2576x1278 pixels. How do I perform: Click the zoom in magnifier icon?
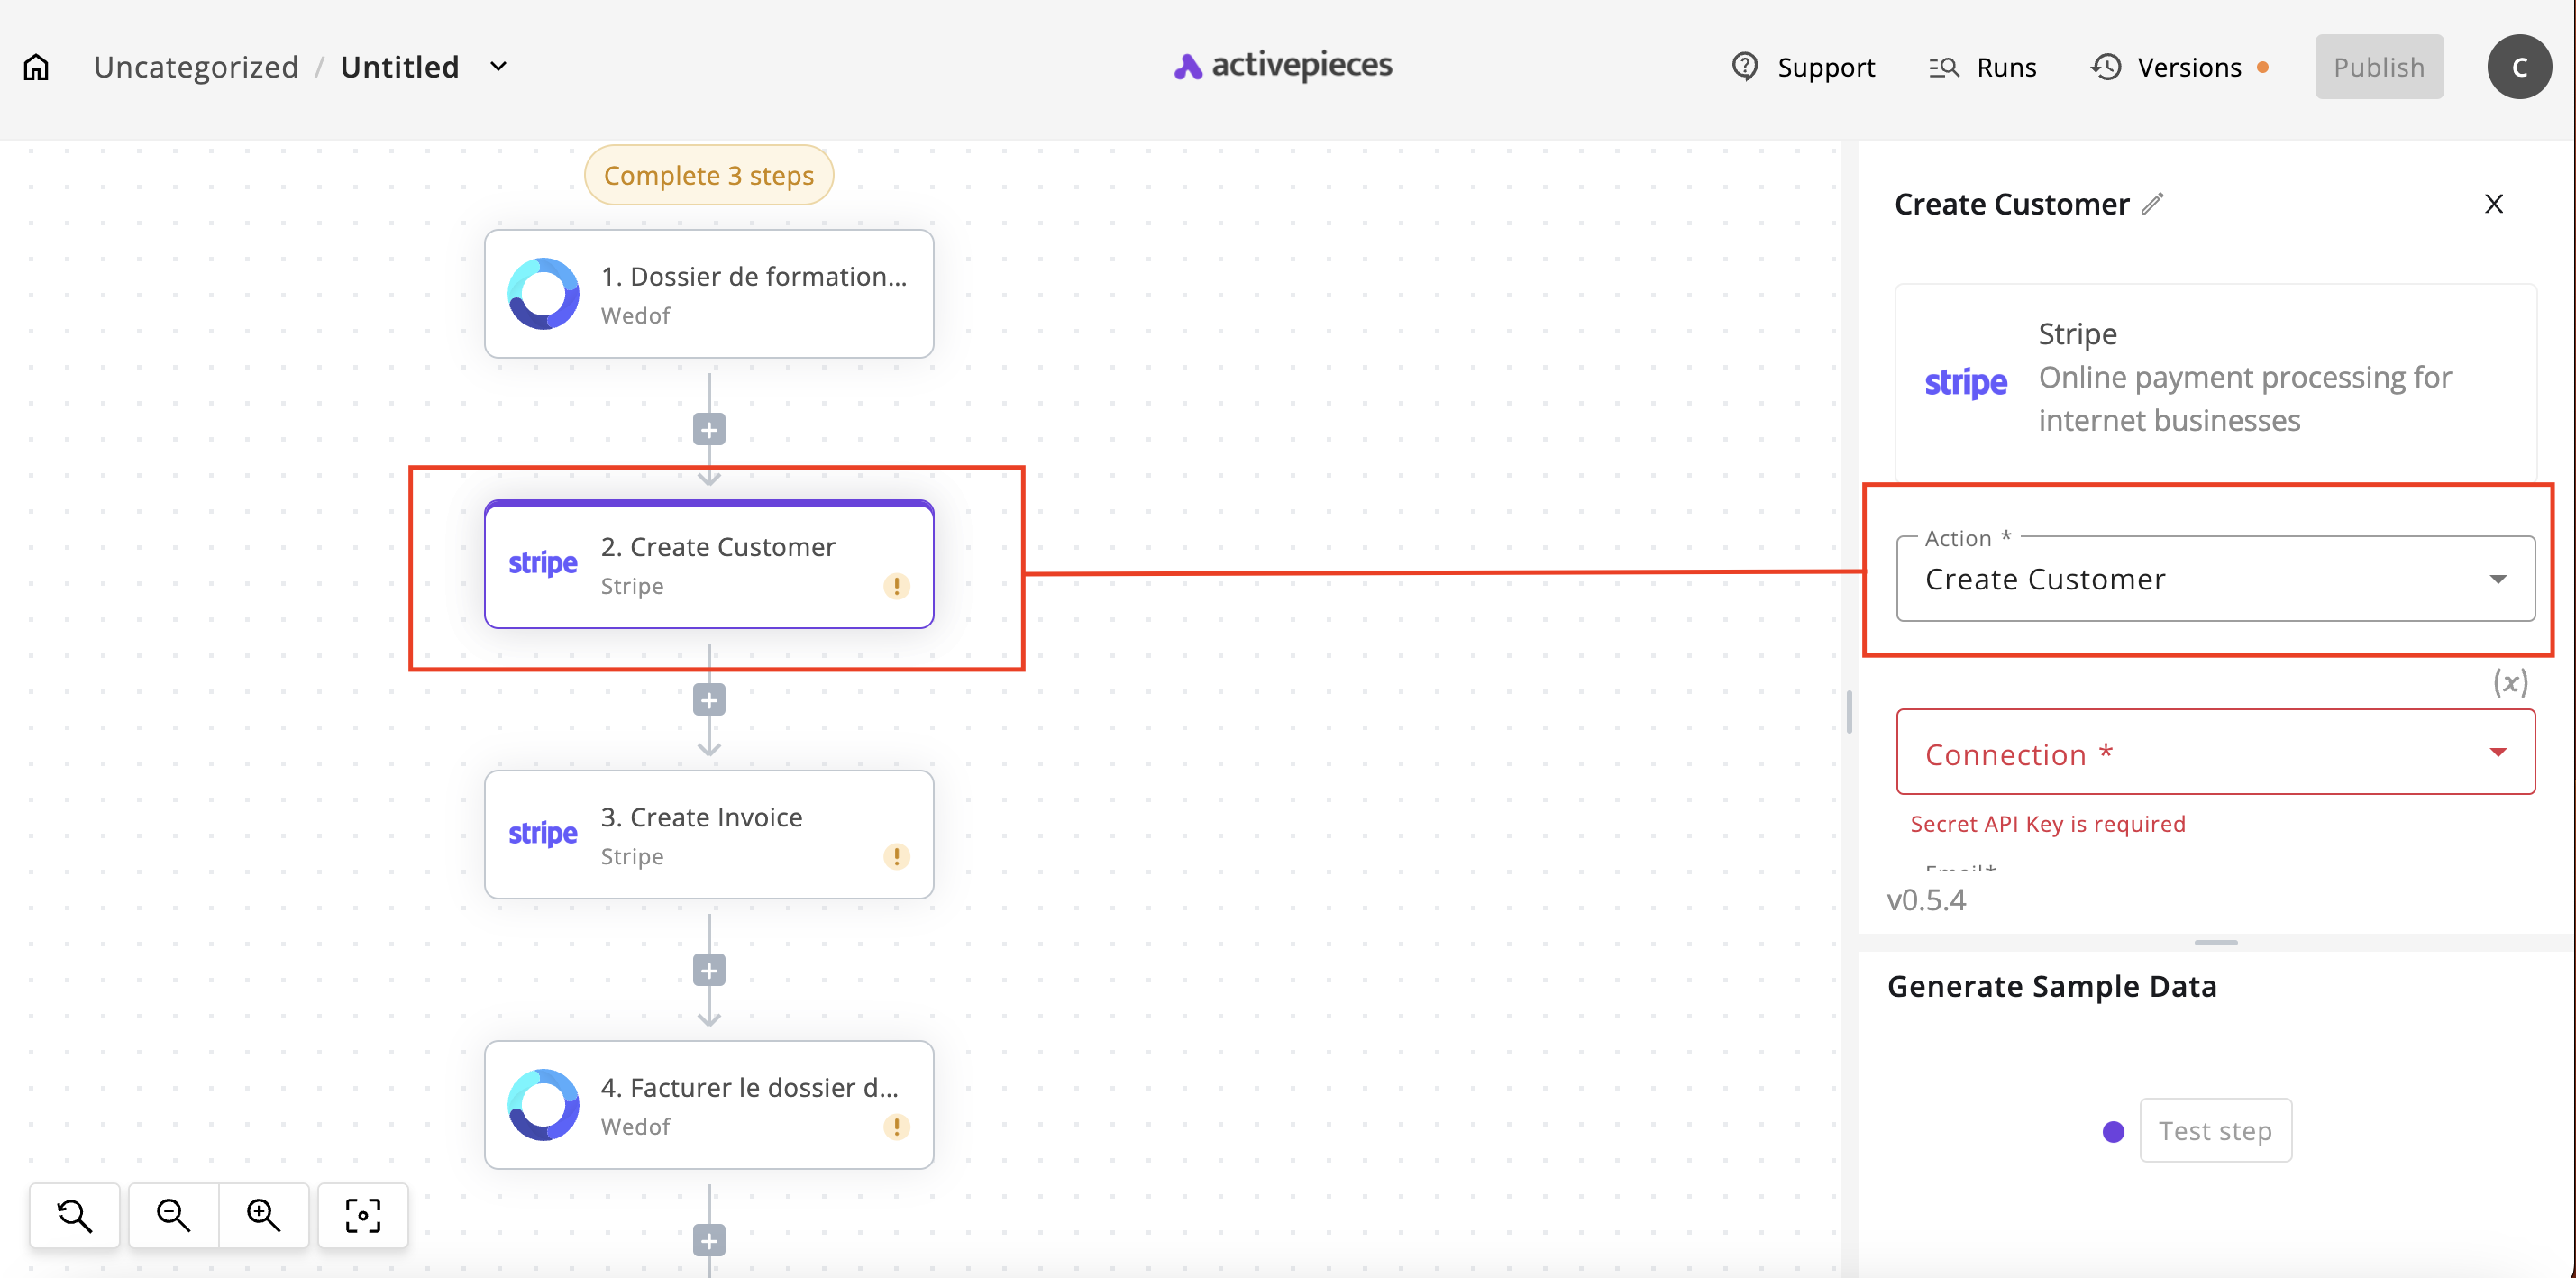(x=263, y=1215)
